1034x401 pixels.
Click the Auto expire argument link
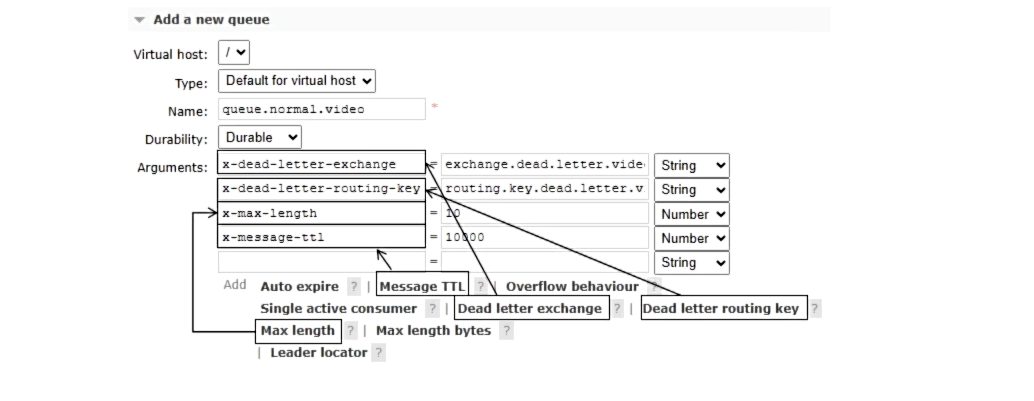click(x=299, y=287)
